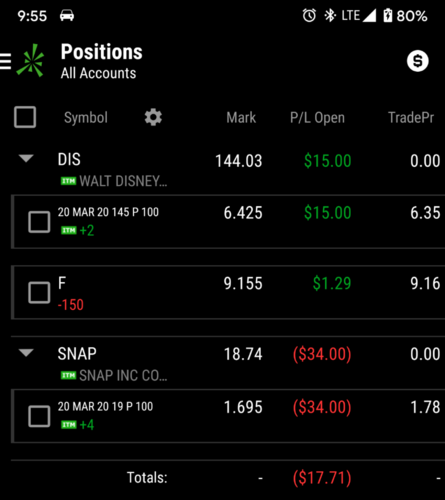Check the DIS 145 put option box
The height and width of the screenshot is (500, 445).
pos(39,222)
